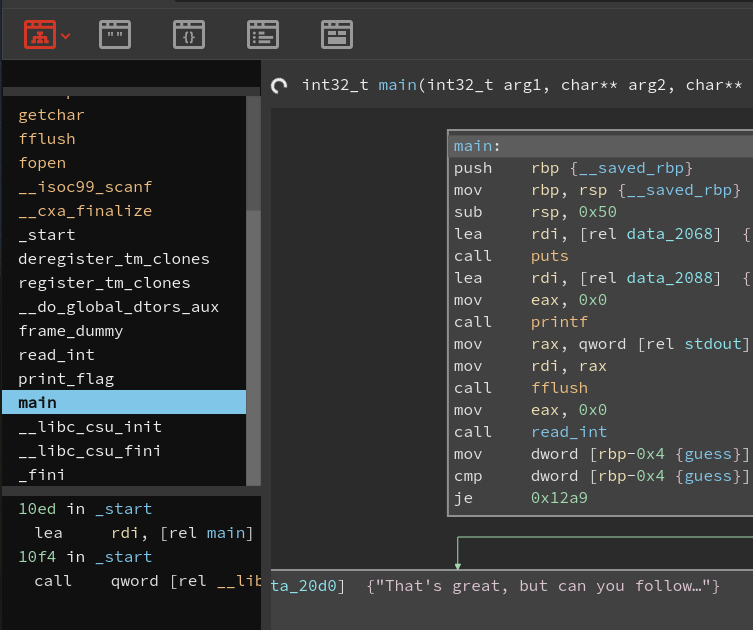Open cross reference 10ed in _start
This screenshot has height=630, width=753.
[85, 509]
